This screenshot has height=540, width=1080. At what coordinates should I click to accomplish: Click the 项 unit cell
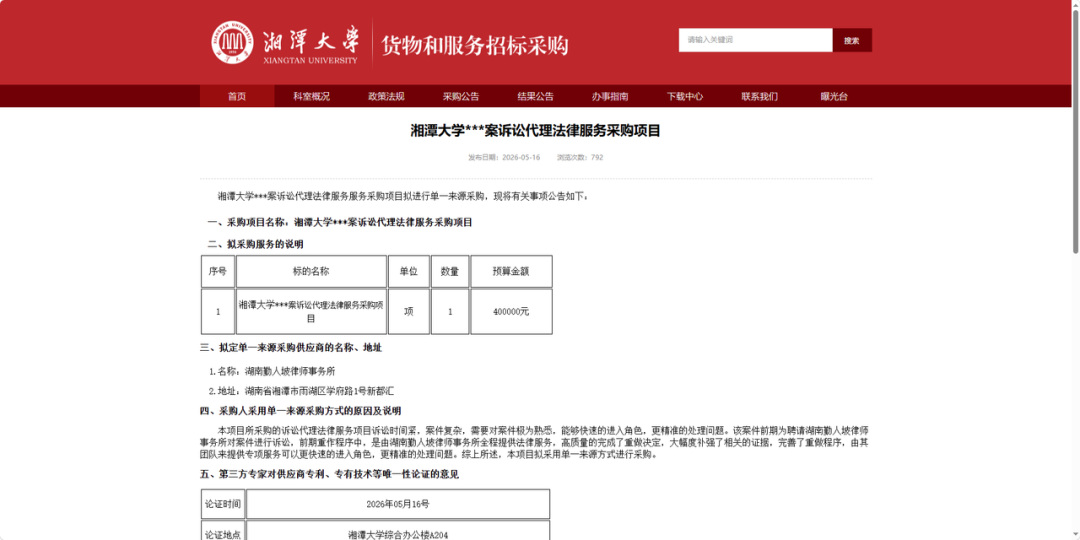click(x=409, y=311)
